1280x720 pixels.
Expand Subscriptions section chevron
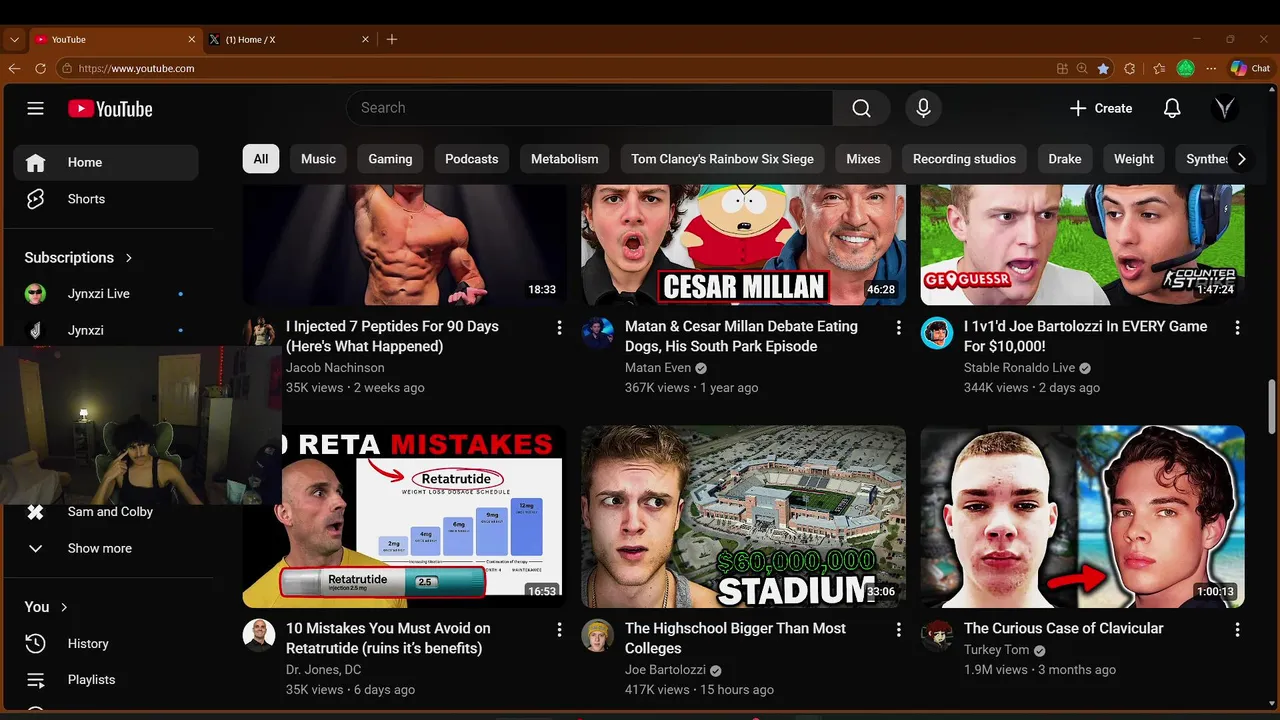tap(129, 258)
